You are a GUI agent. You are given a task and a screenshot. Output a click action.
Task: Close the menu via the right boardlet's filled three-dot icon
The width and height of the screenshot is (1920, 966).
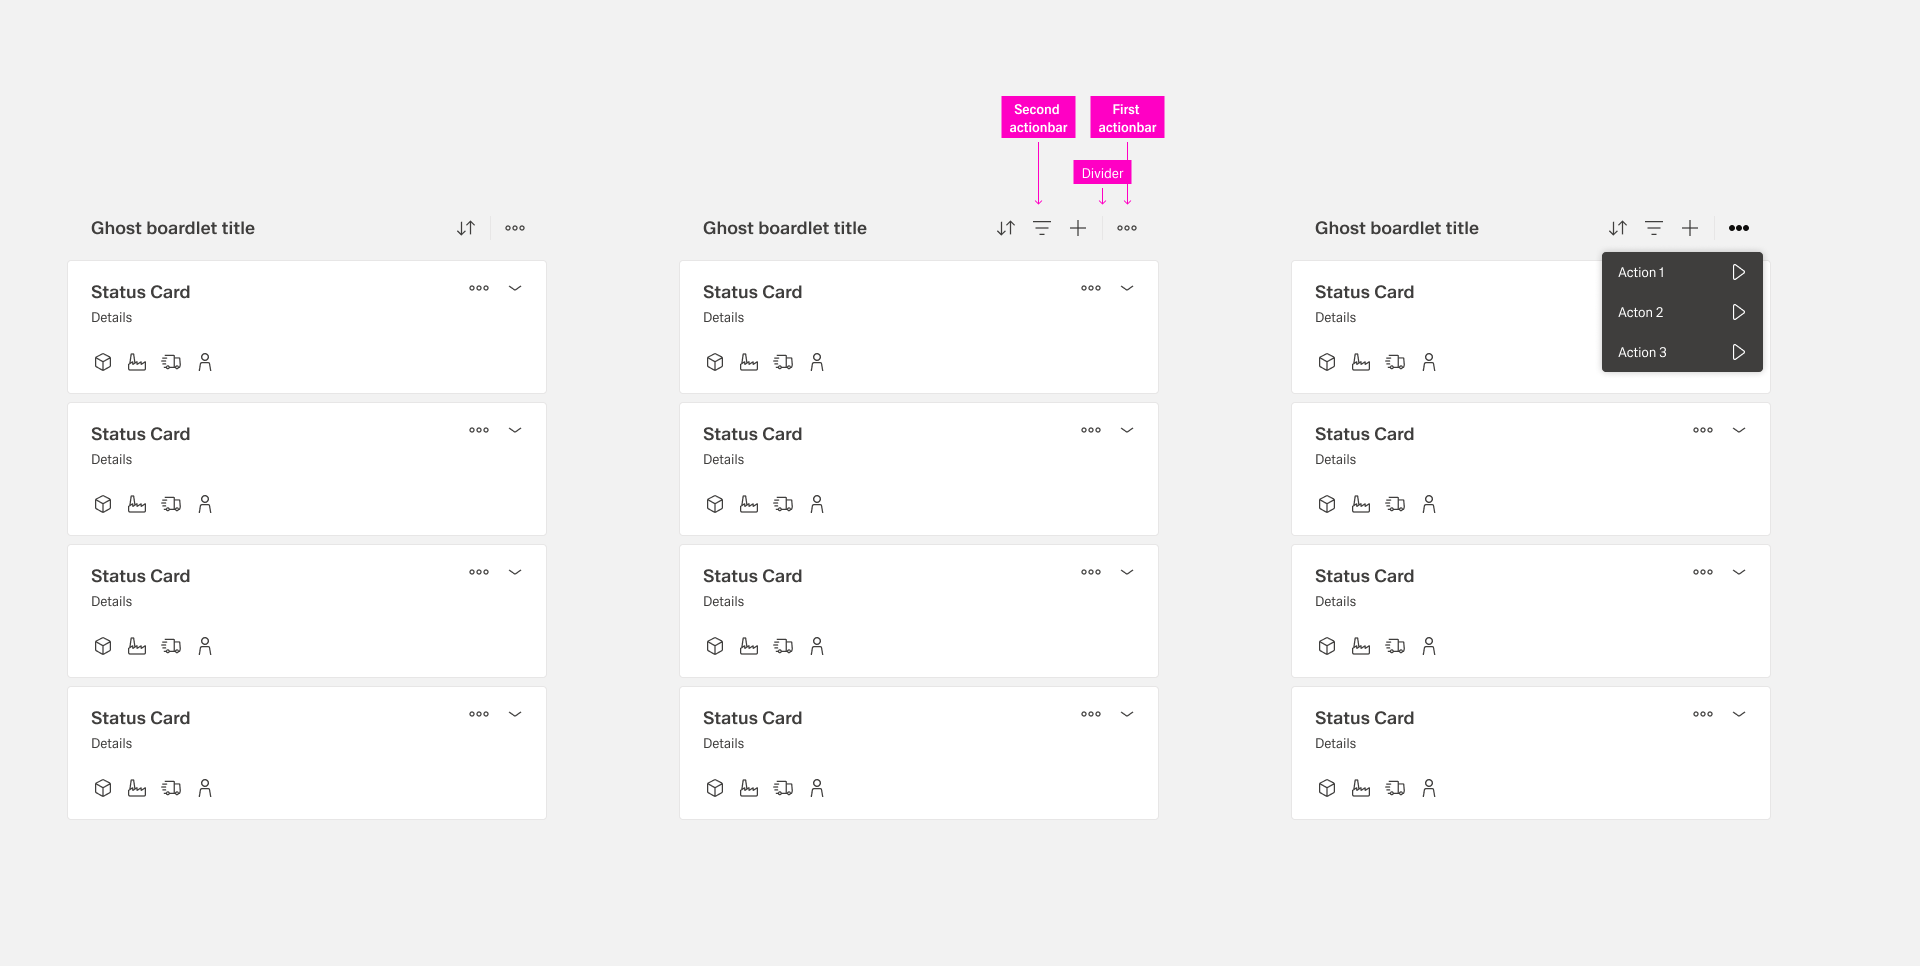[1739, 228]
